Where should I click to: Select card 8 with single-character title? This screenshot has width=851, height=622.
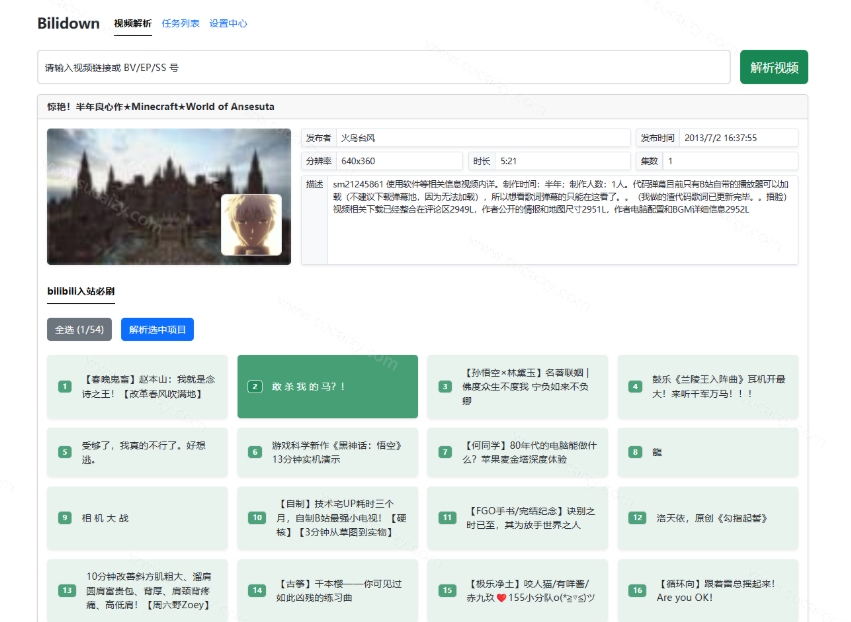708,452
